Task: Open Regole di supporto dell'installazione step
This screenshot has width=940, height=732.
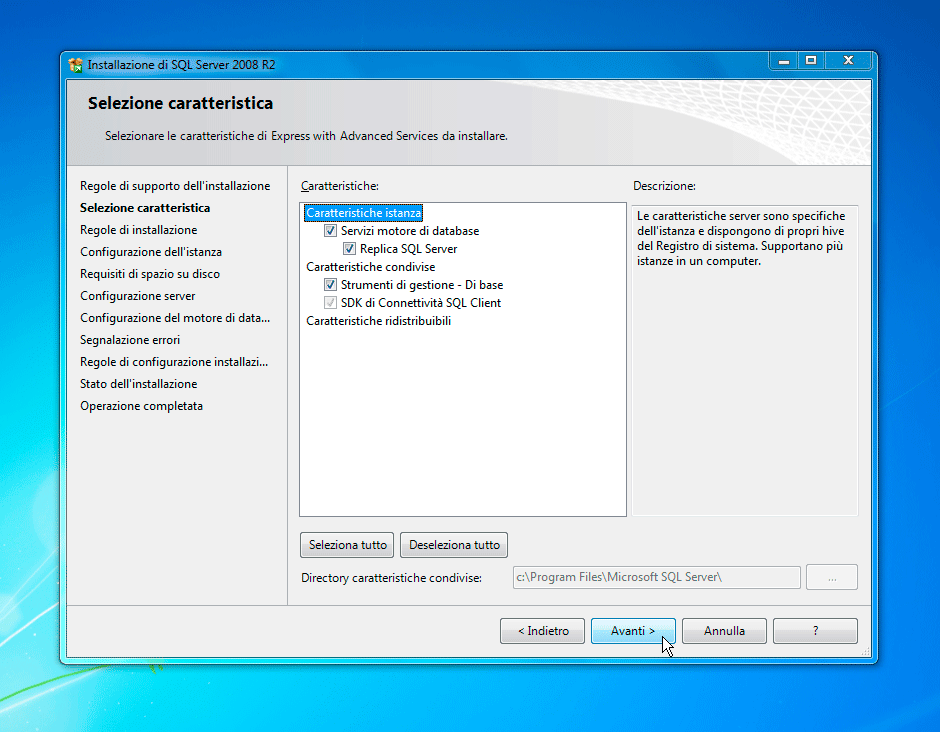Action: pos(175,186)
